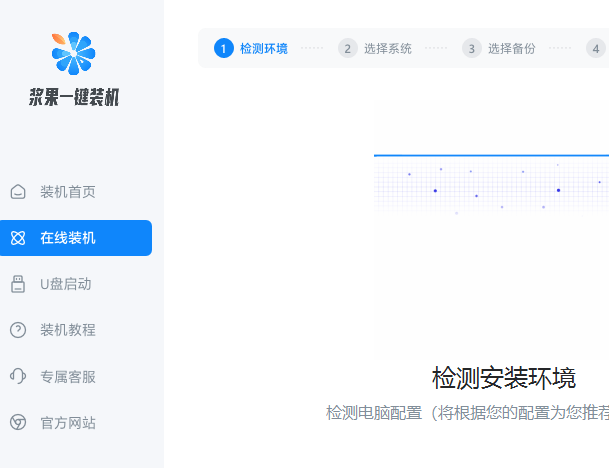The image size is (609, 468).
Task: Click the question mark icon for 装机教程
Action: click(17, 330)
